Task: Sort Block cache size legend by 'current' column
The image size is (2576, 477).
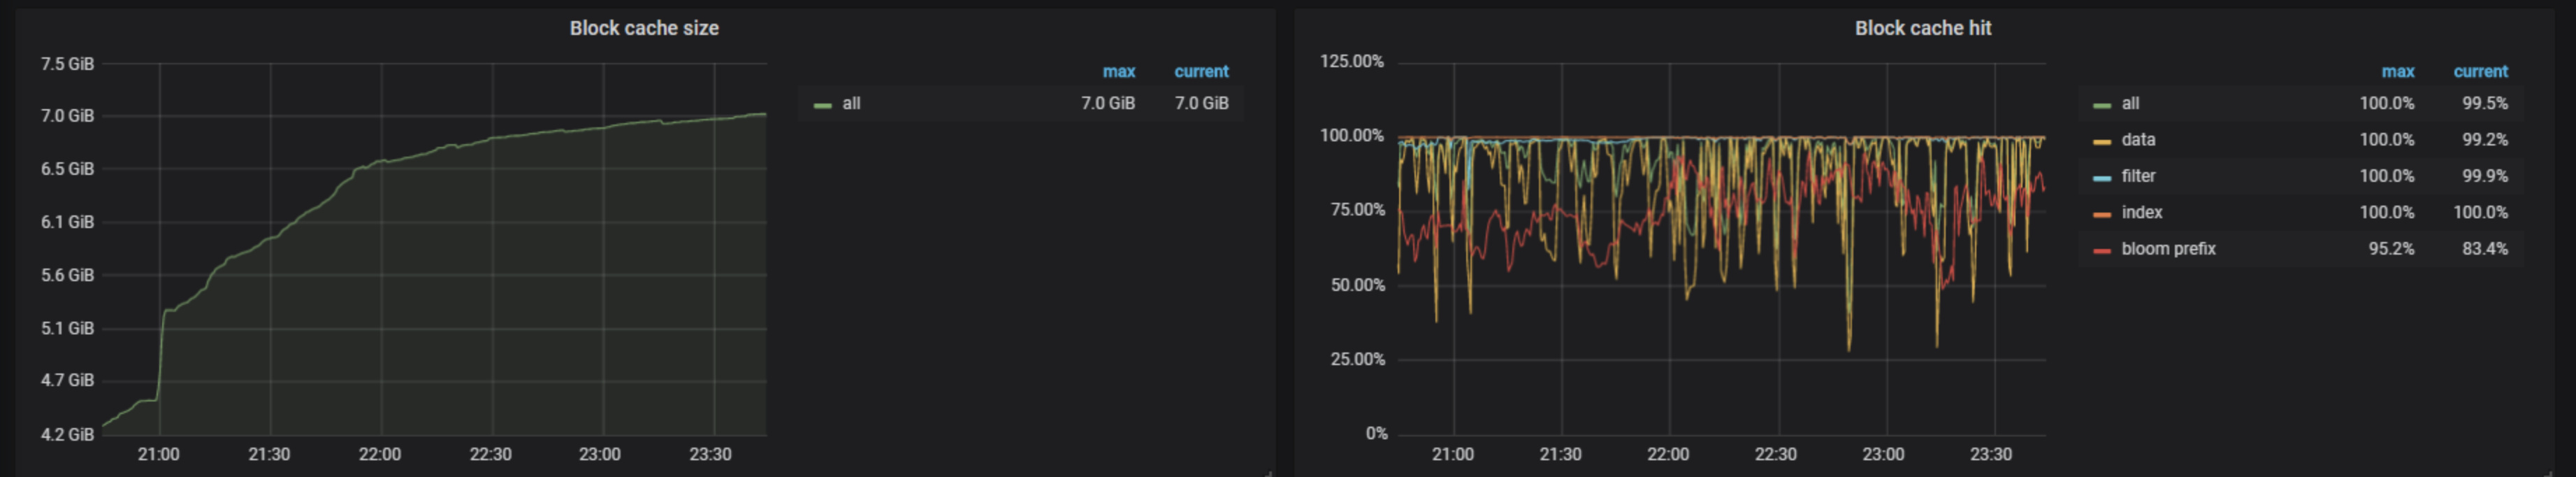Action: [x=1201, y=72]
